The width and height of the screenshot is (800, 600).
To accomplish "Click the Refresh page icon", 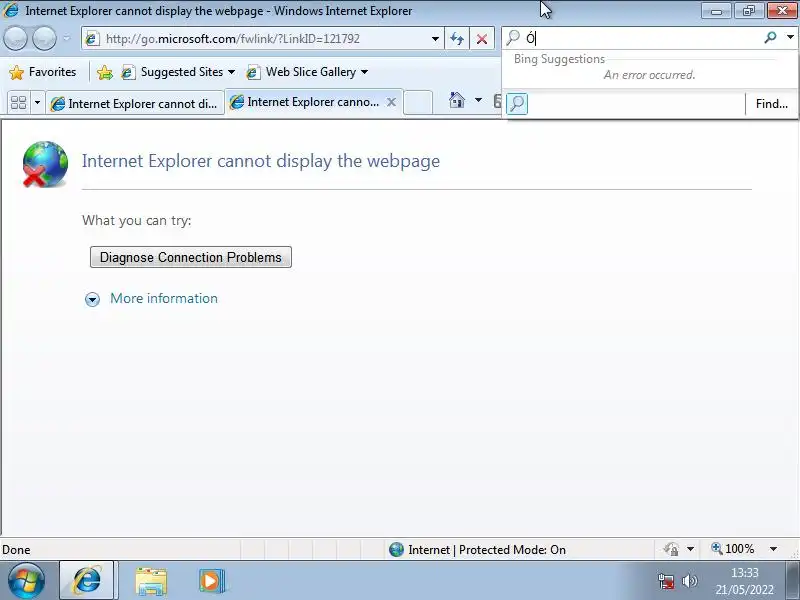I will click(x=457, y=39).
